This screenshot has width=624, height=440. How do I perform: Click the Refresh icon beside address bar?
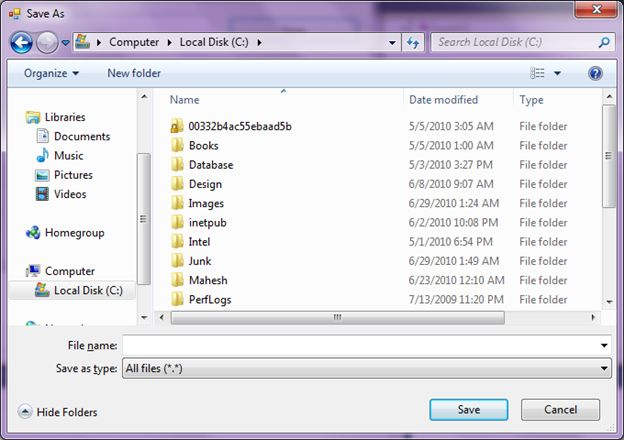pyautogui.click(x=413, y=42)
